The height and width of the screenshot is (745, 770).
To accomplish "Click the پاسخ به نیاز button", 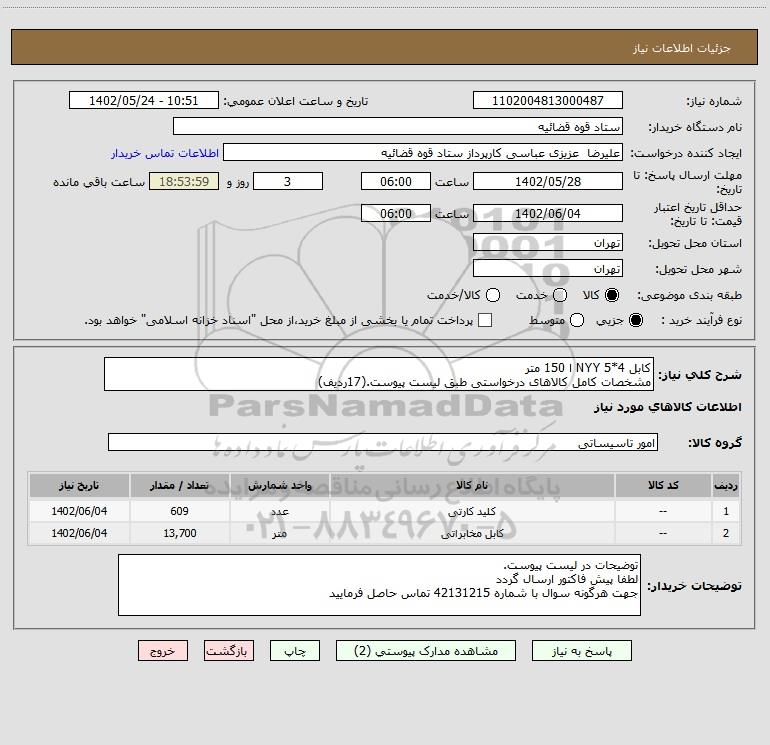I will [x=582, y=651].
